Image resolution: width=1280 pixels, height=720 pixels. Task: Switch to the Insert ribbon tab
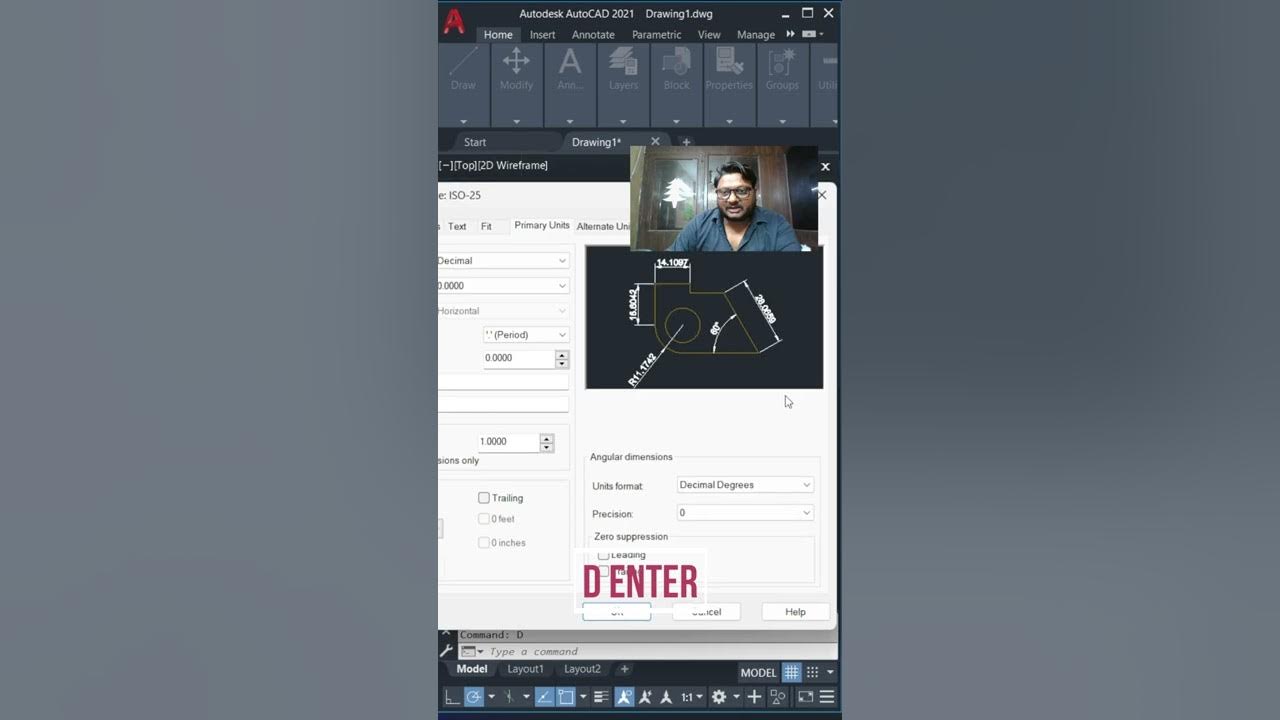542,34
